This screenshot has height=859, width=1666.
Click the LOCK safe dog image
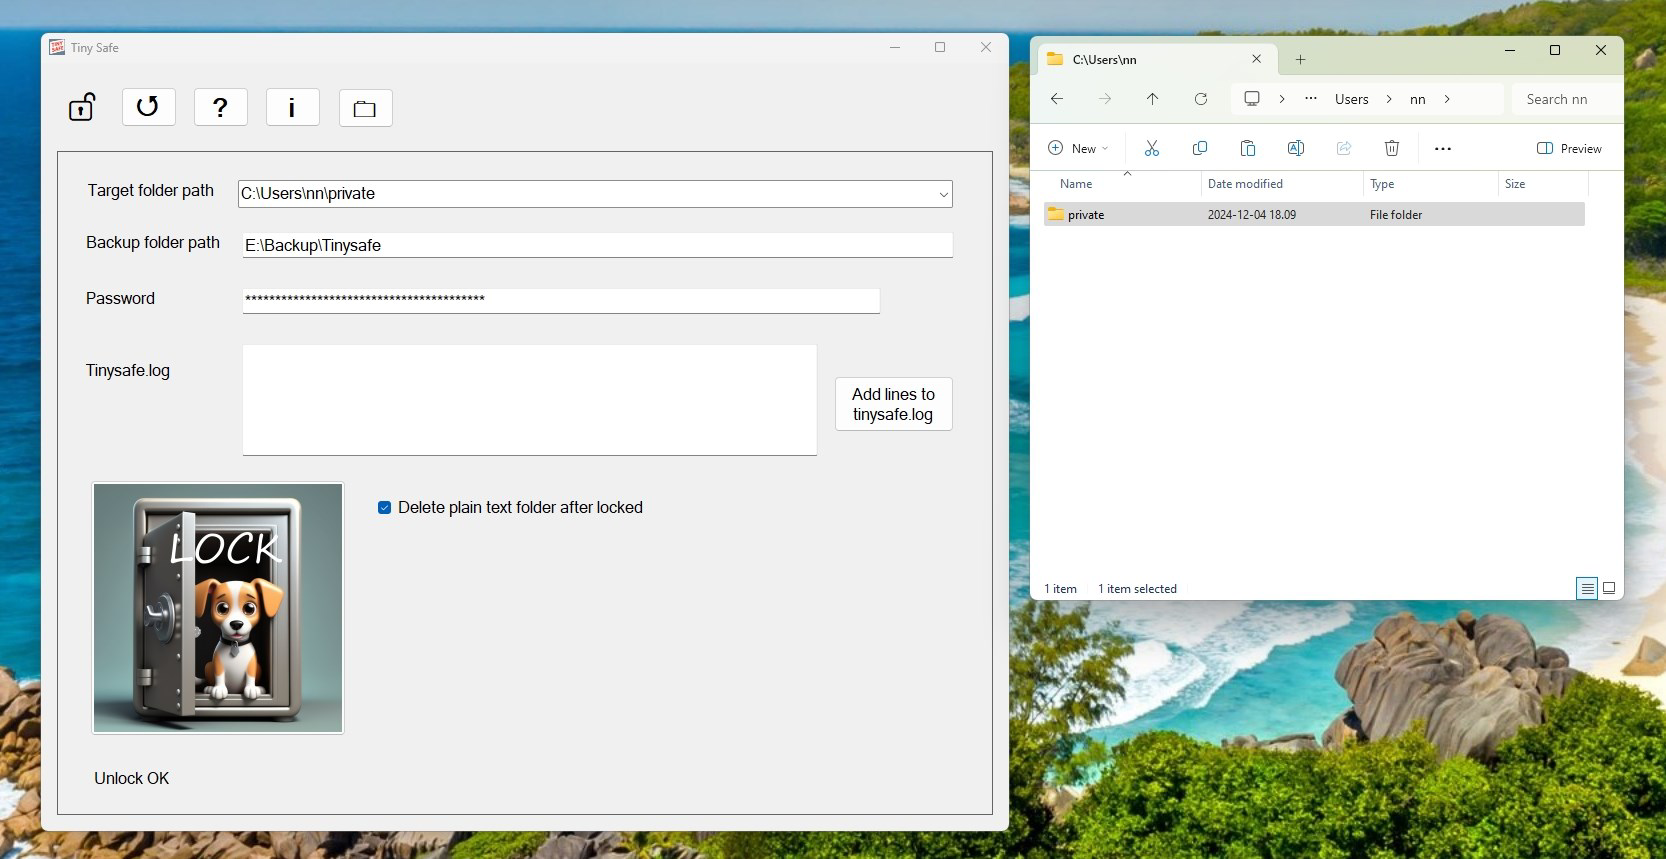click(218, 608)
